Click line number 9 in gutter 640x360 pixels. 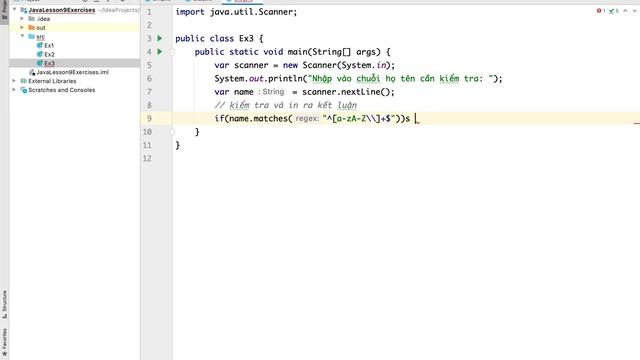click(x=149, y=118)
